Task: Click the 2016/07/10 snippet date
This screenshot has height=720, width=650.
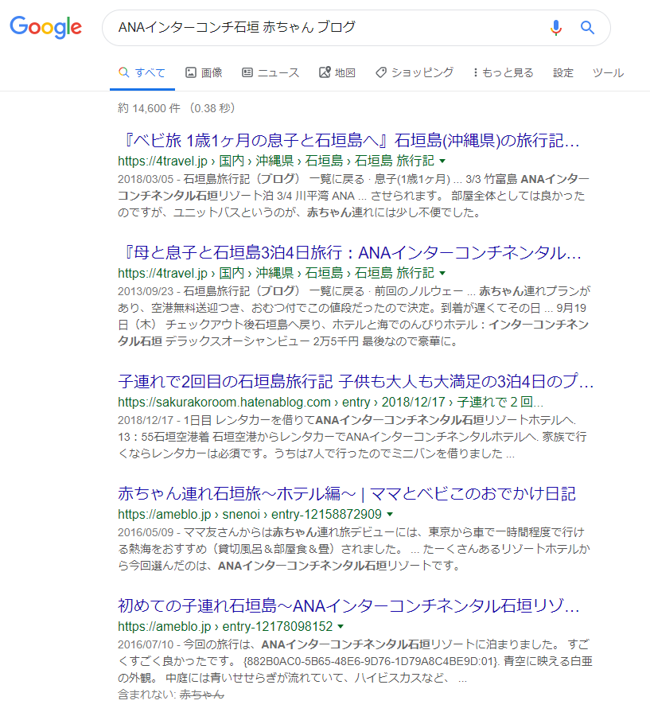Action: click(x=146, y=645)
